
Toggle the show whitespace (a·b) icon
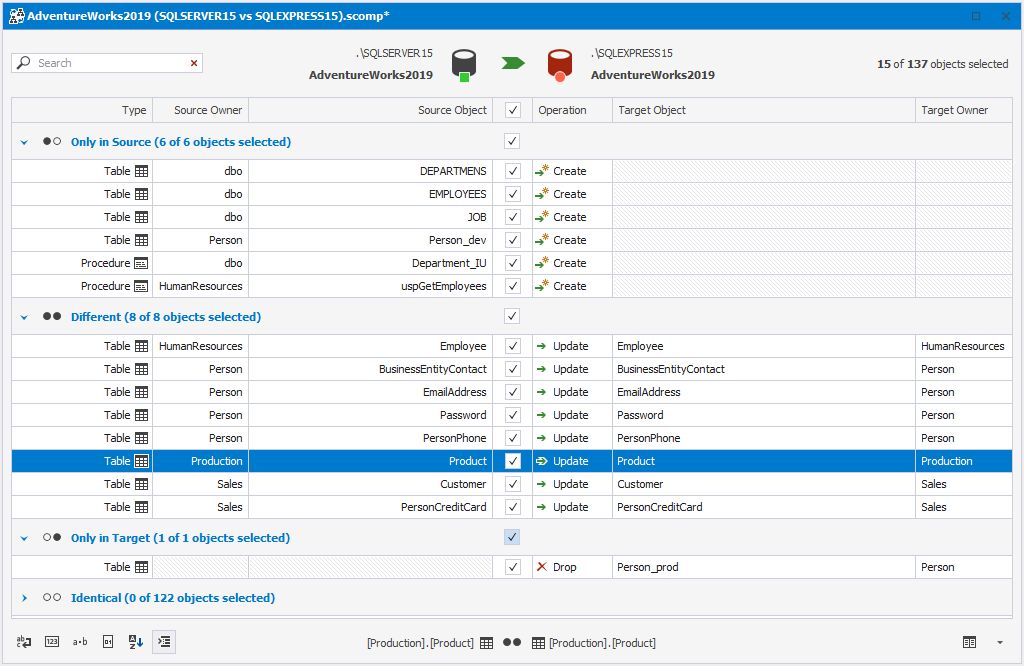tap(80, 642)
